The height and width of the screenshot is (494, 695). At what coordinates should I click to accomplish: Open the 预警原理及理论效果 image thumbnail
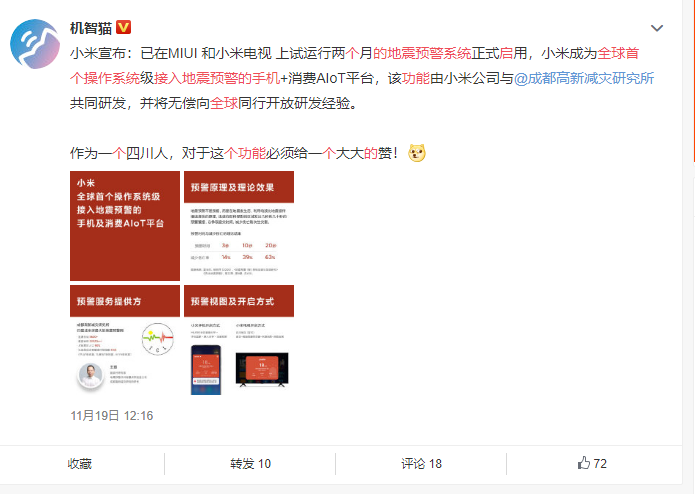(239, 226)
